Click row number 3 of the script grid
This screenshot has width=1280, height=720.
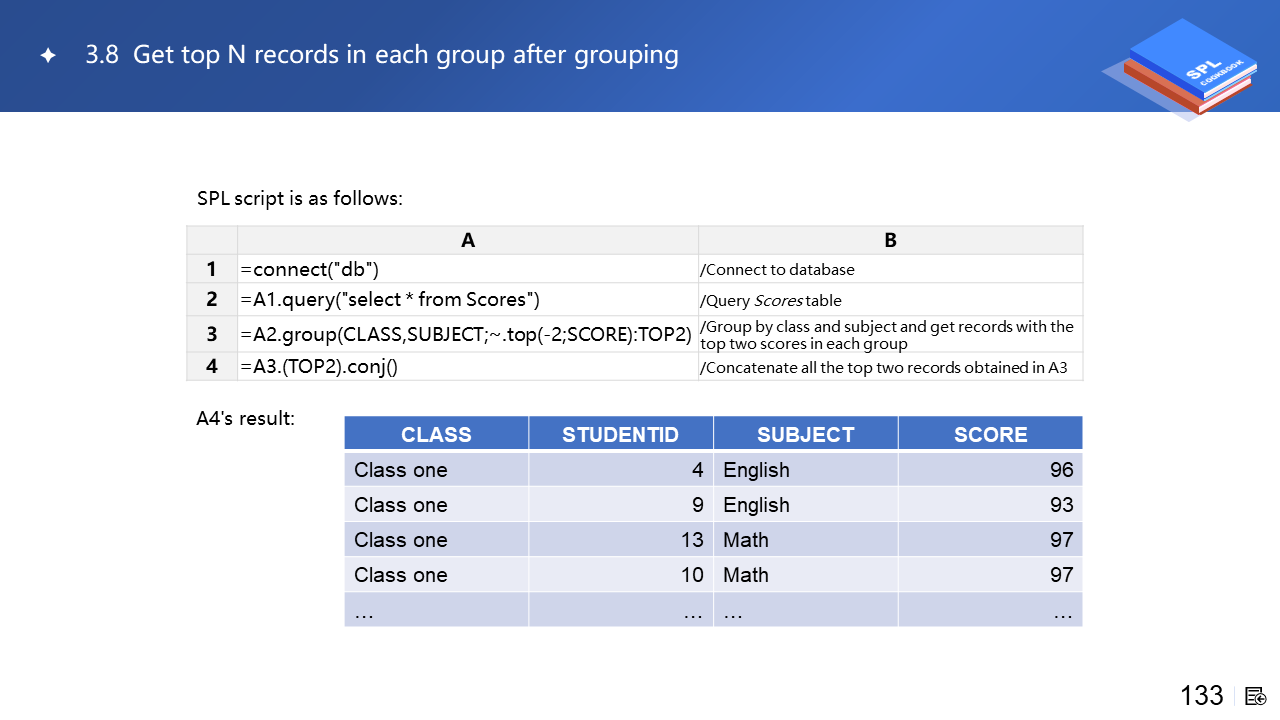[x=212, y=334]
